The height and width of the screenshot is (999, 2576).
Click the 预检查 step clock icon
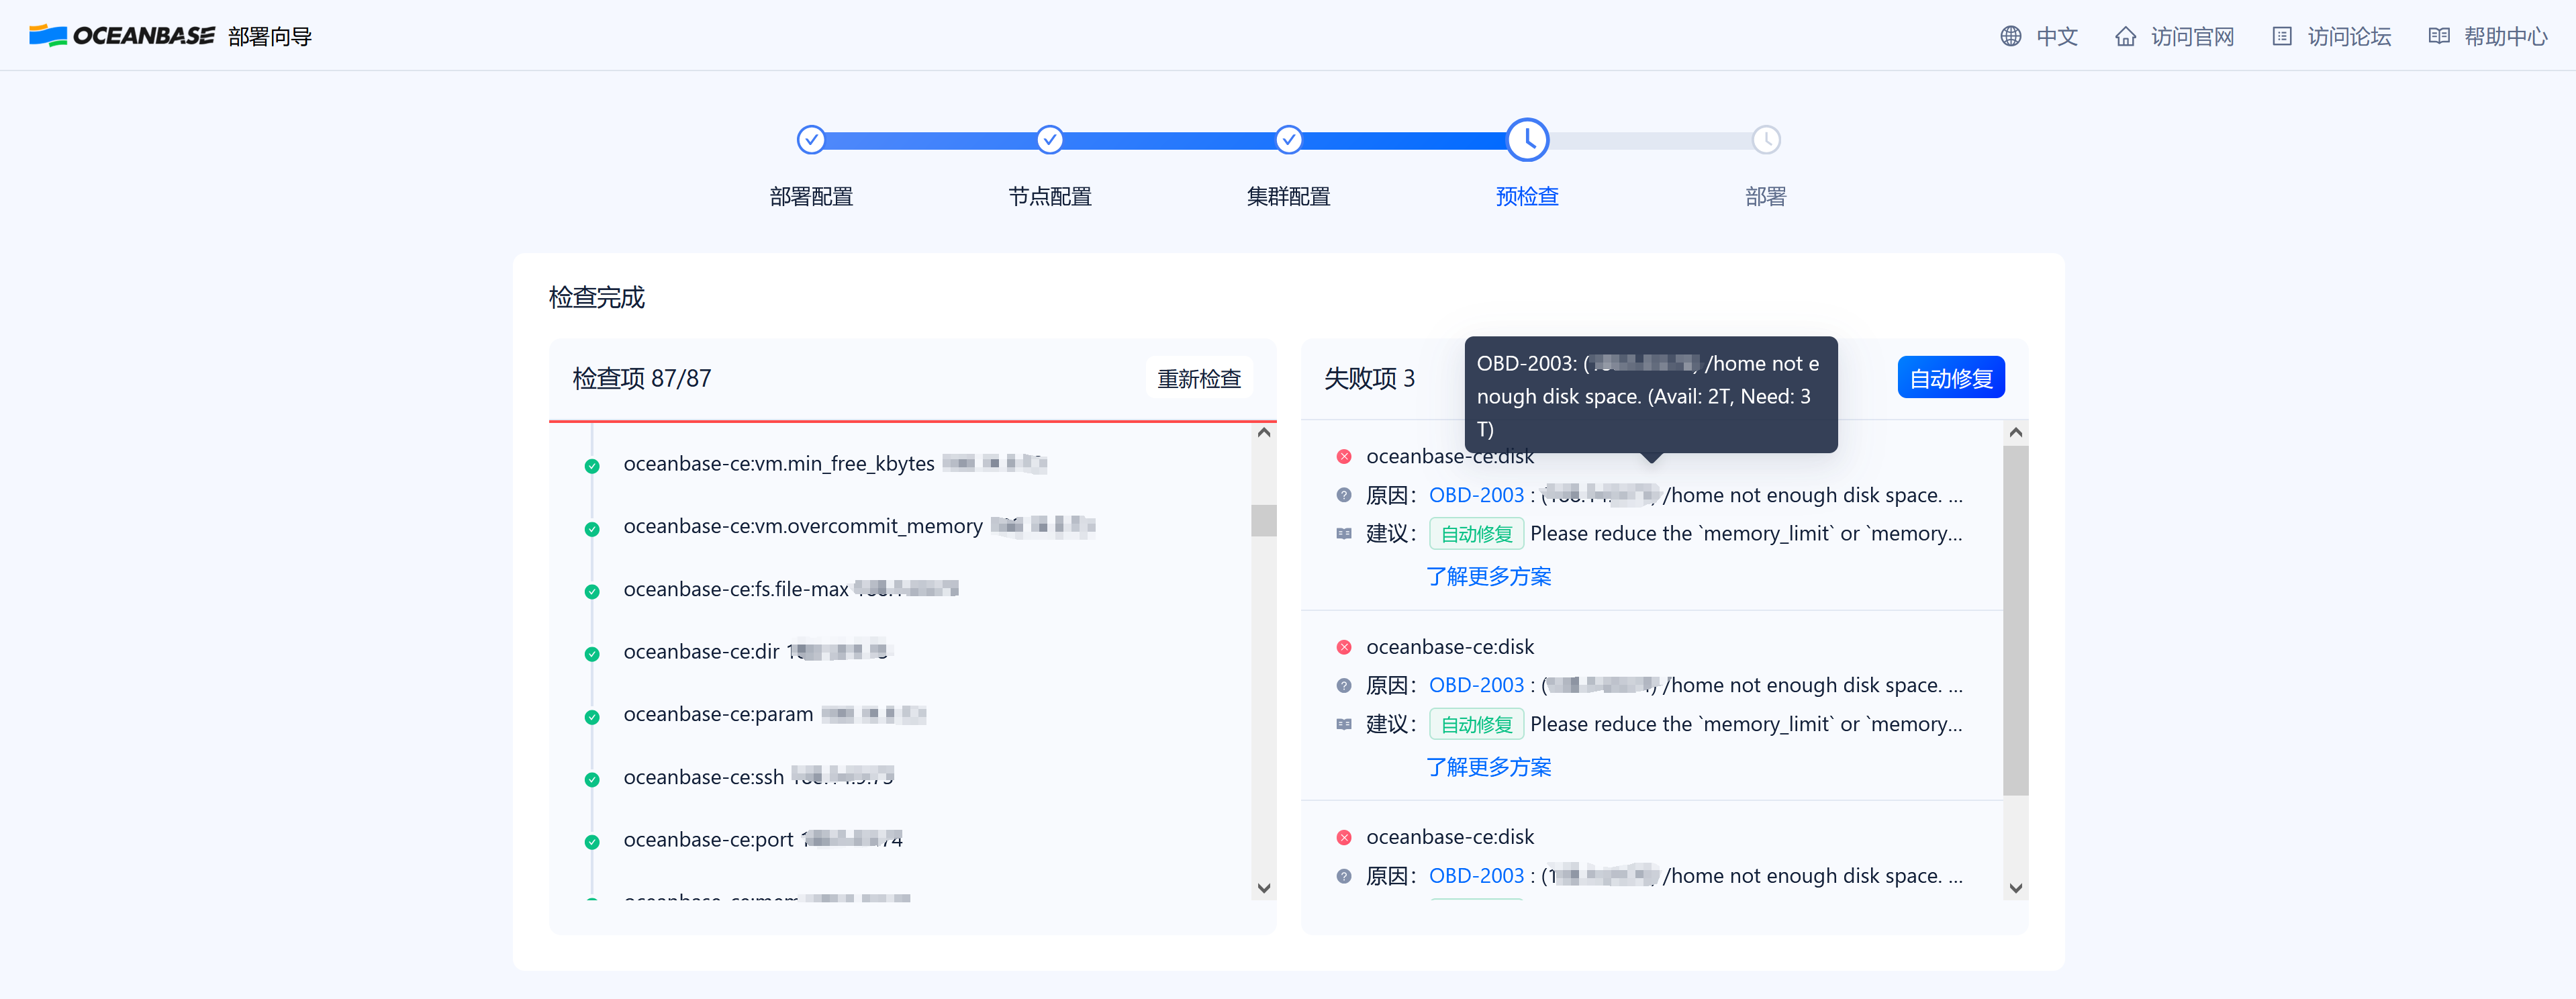pyautogui.click(x=1527, y=139)
